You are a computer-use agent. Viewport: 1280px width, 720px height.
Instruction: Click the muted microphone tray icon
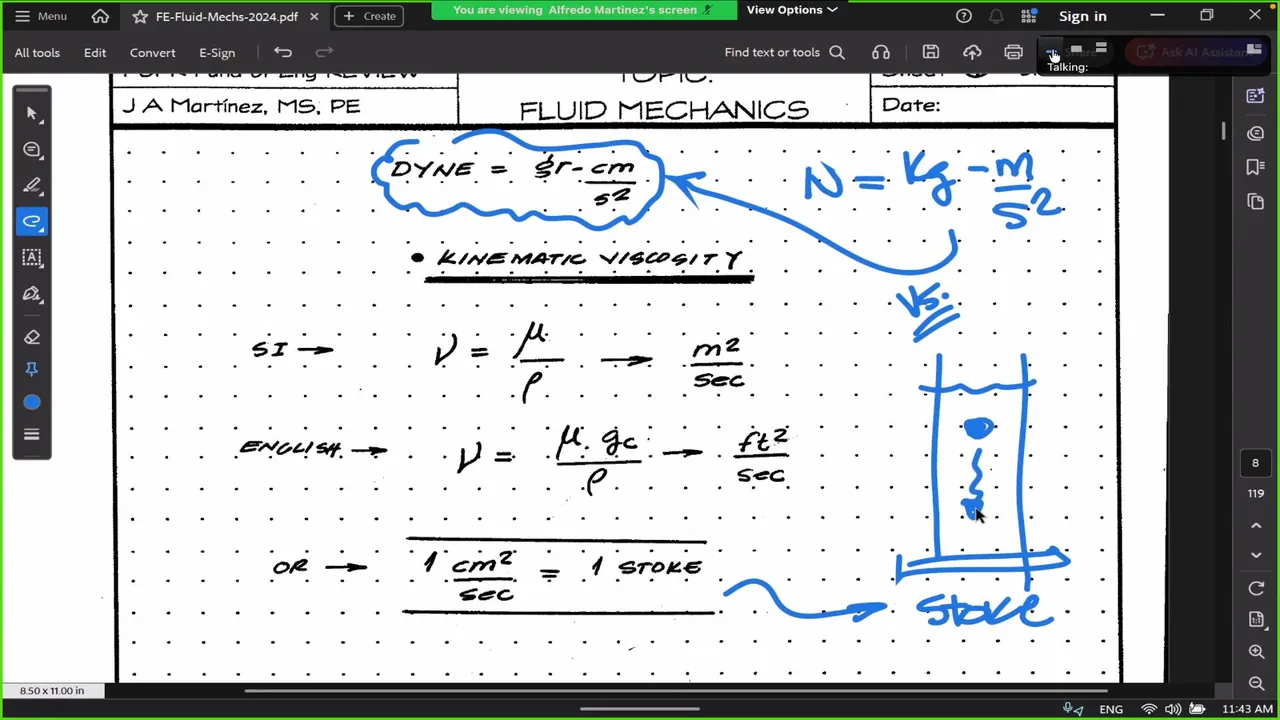(x=1072, y=709)
